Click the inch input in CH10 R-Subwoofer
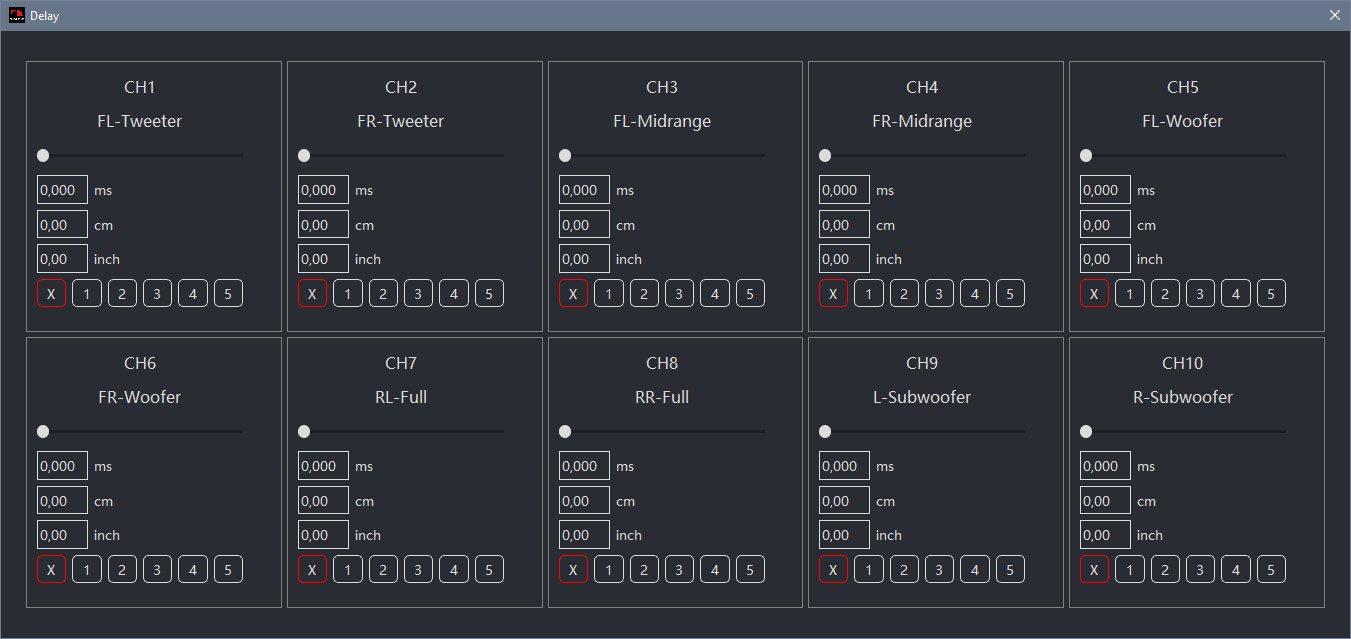This screenshot has height=639, width=1351. click(1105, 535)
